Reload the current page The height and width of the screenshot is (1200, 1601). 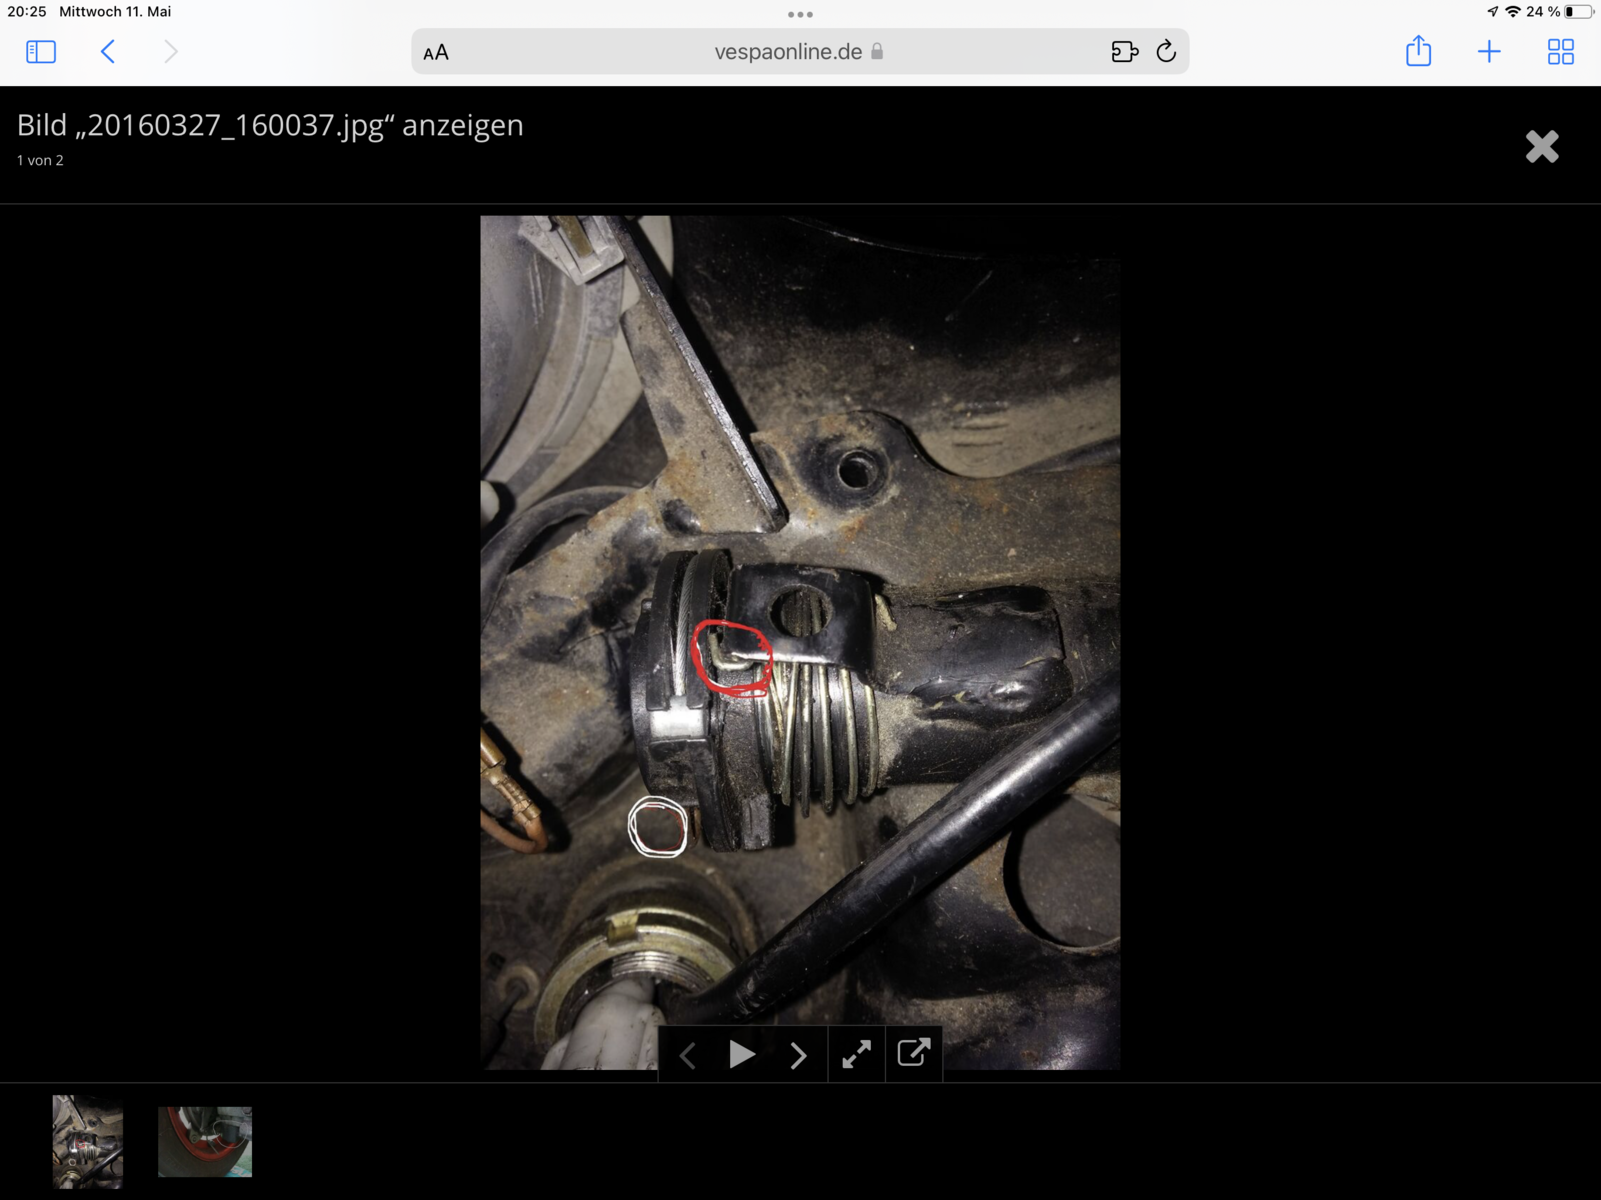(x=1166, y=52)
